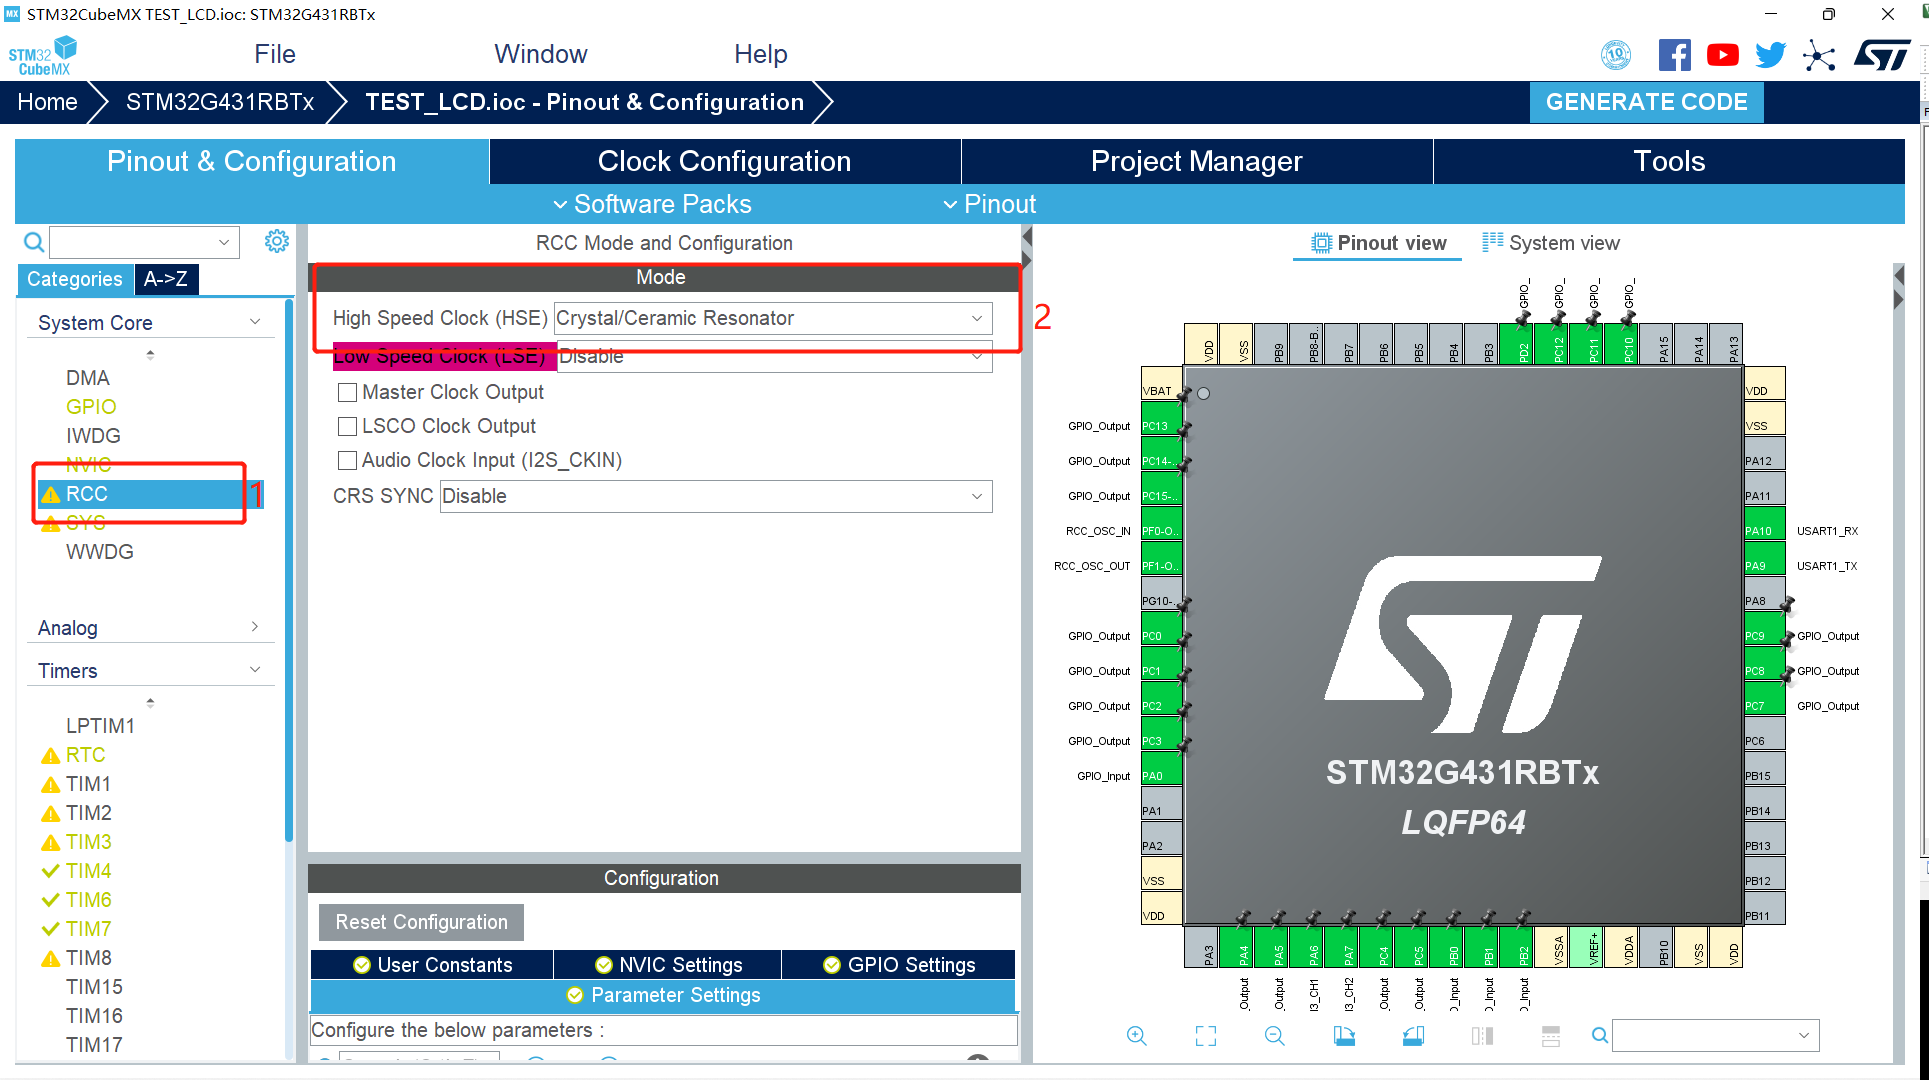This screenshot has height=1080, width=1929.
Task: Select WWDG in System Core list
Action: tap(99, 552)
